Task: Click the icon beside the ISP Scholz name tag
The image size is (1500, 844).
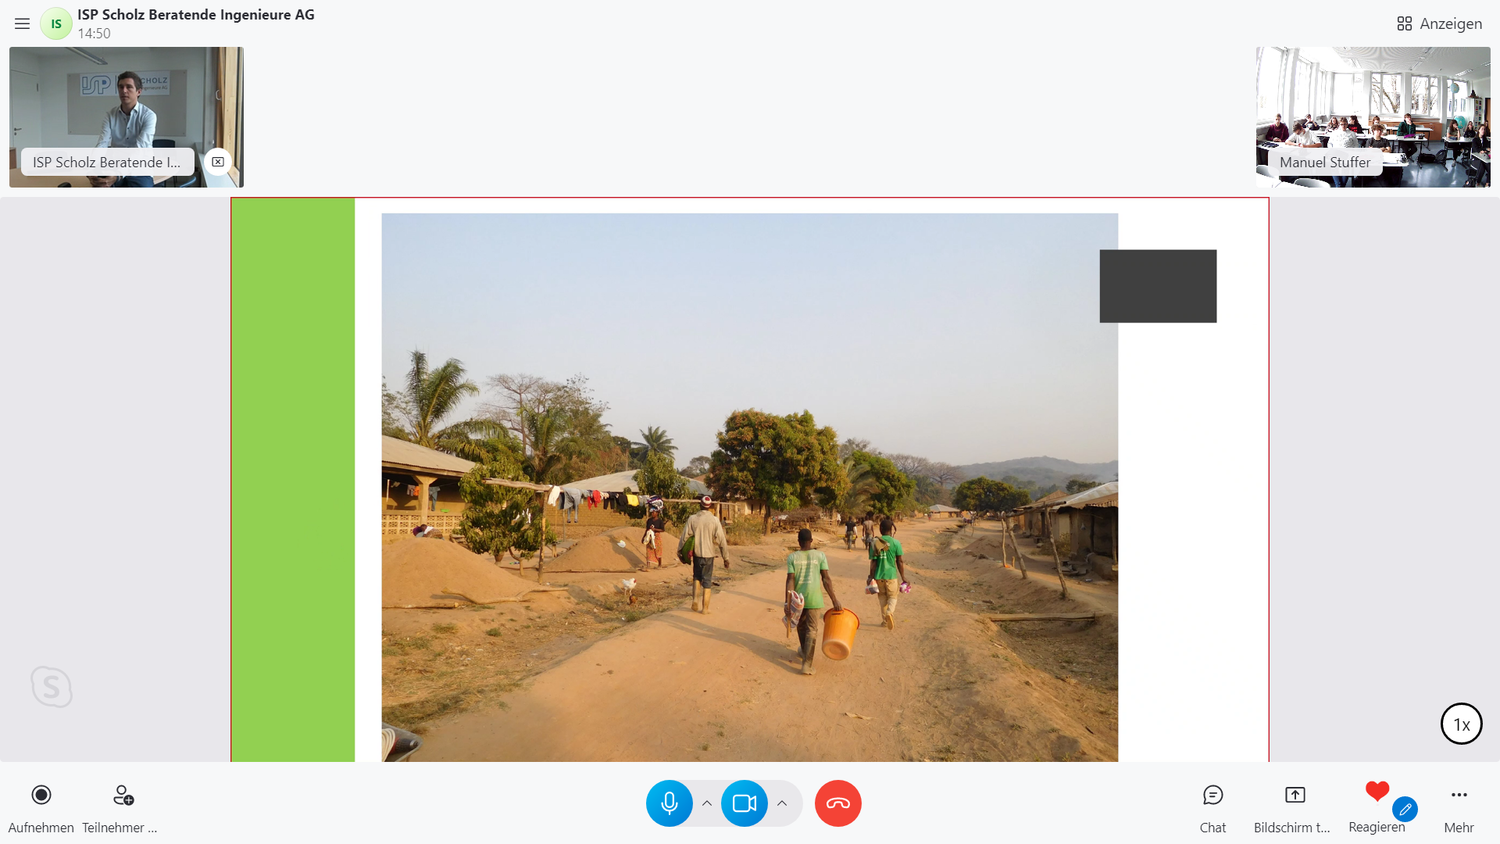Action: [x=218, y=162]
